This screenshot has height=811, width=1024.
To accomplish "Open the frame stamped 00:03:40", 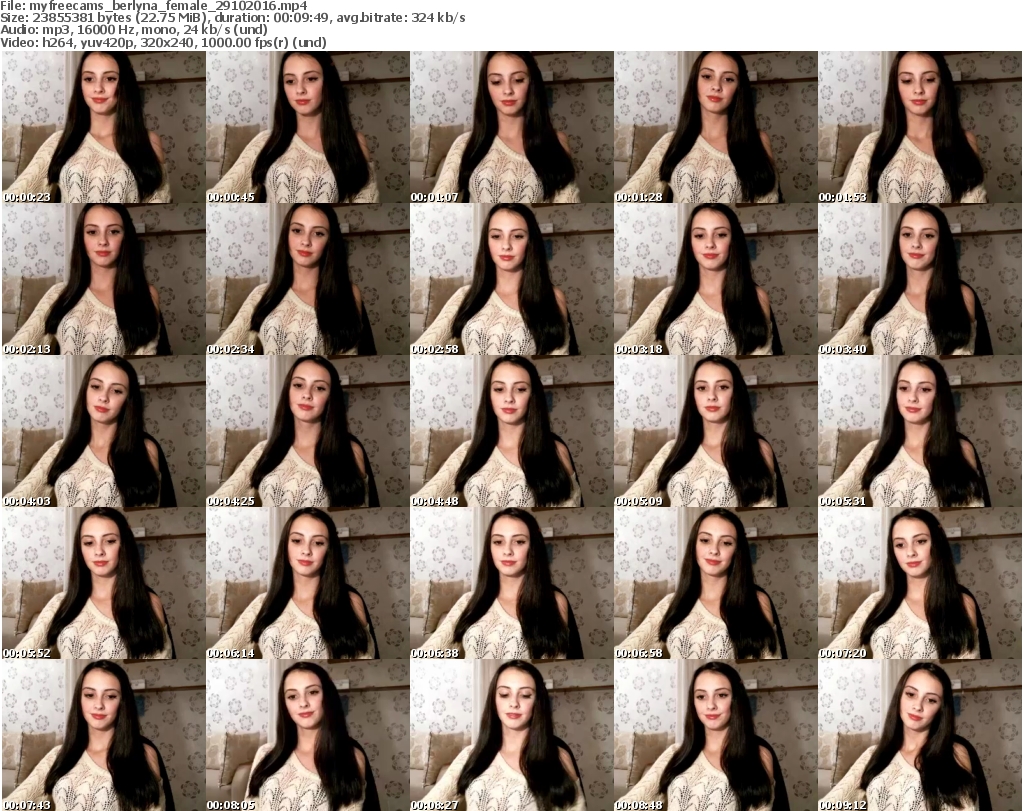I will [x=920, y=279].
